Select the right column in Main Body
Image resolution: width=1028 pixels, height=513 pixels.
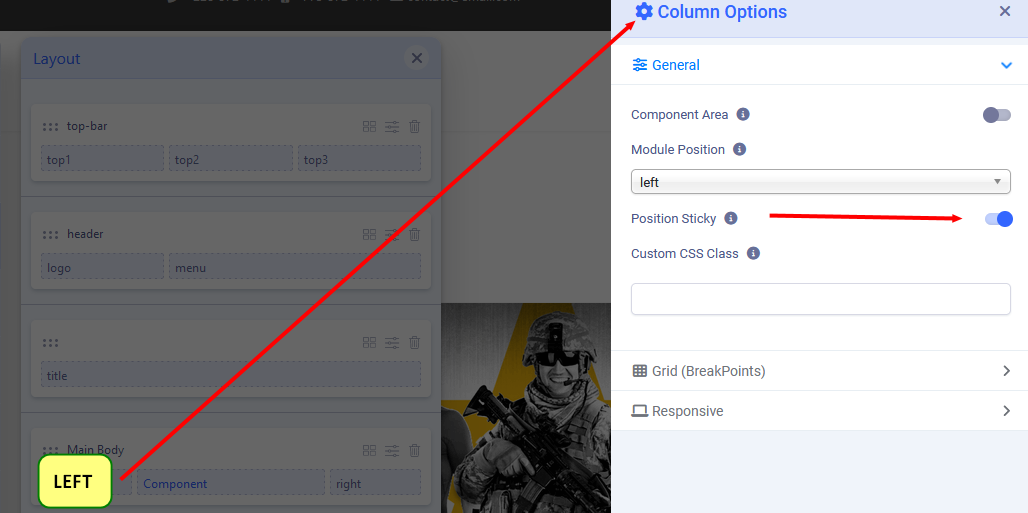coord(375,483)
